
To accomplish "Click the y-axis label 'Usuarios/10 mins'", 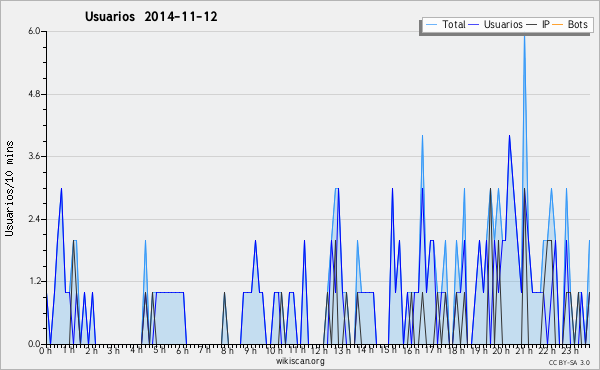I will 9,188.
